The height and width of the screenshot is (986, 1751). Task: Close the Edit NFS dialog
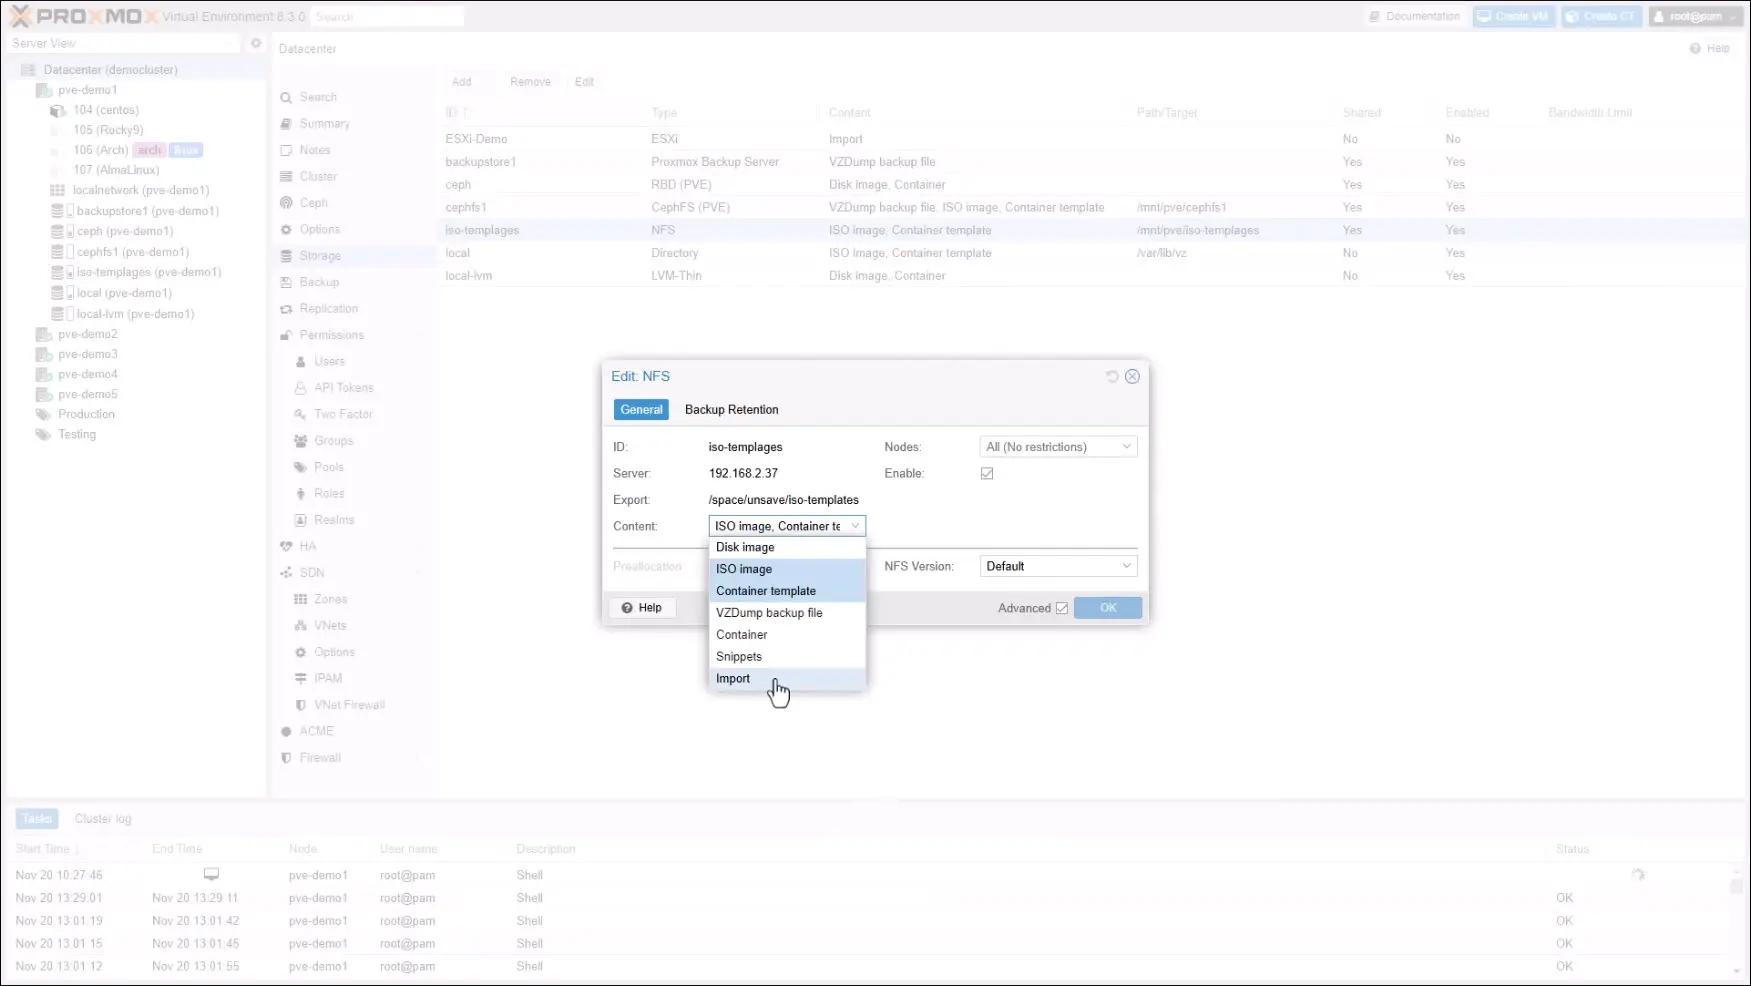1132,377
